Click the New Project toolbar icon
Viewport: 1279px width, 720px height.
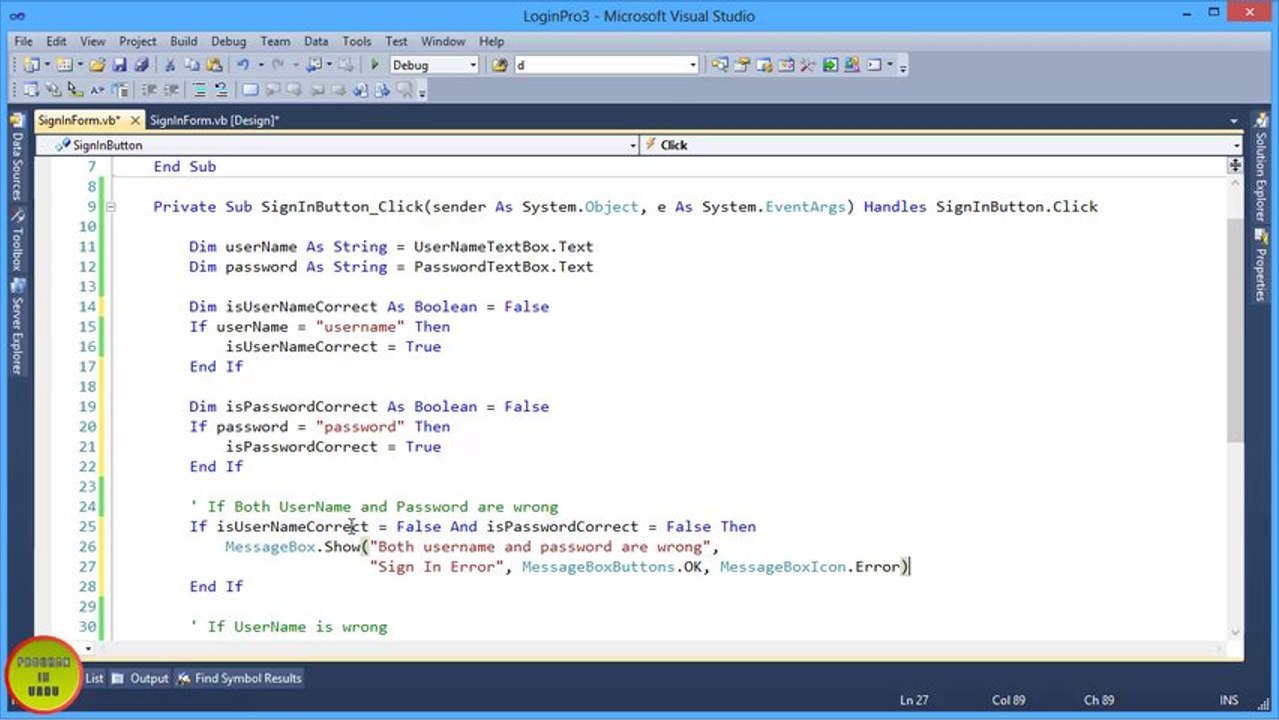click(x=31, y=65)
